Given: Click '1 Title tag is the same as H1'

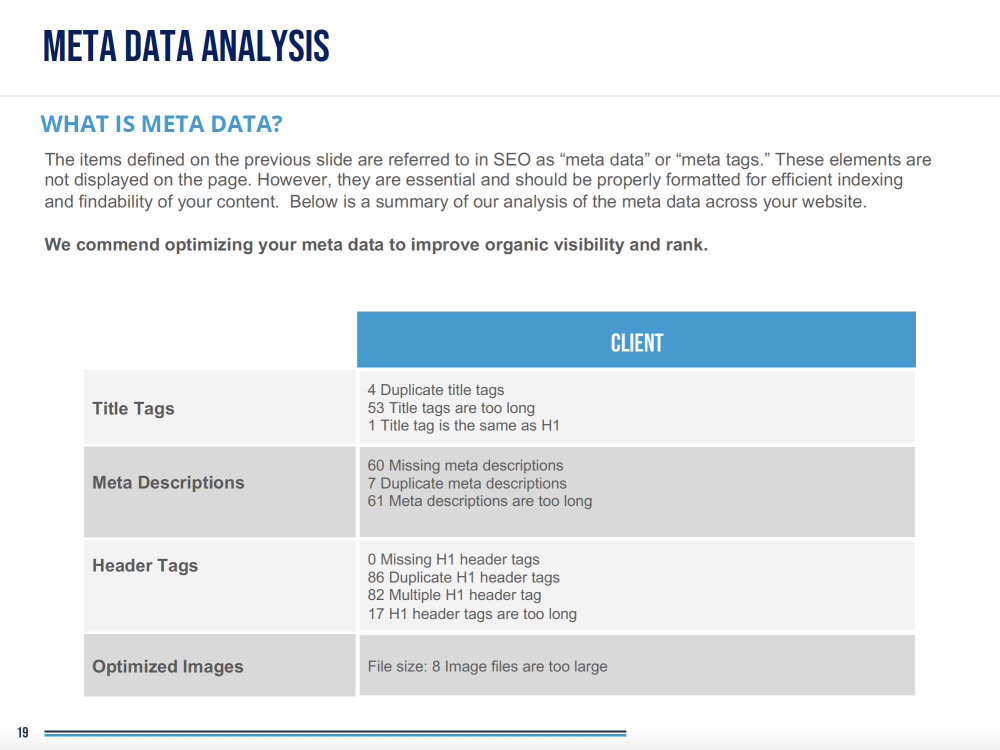Looking at the screenshot, I should pos(464,425).
